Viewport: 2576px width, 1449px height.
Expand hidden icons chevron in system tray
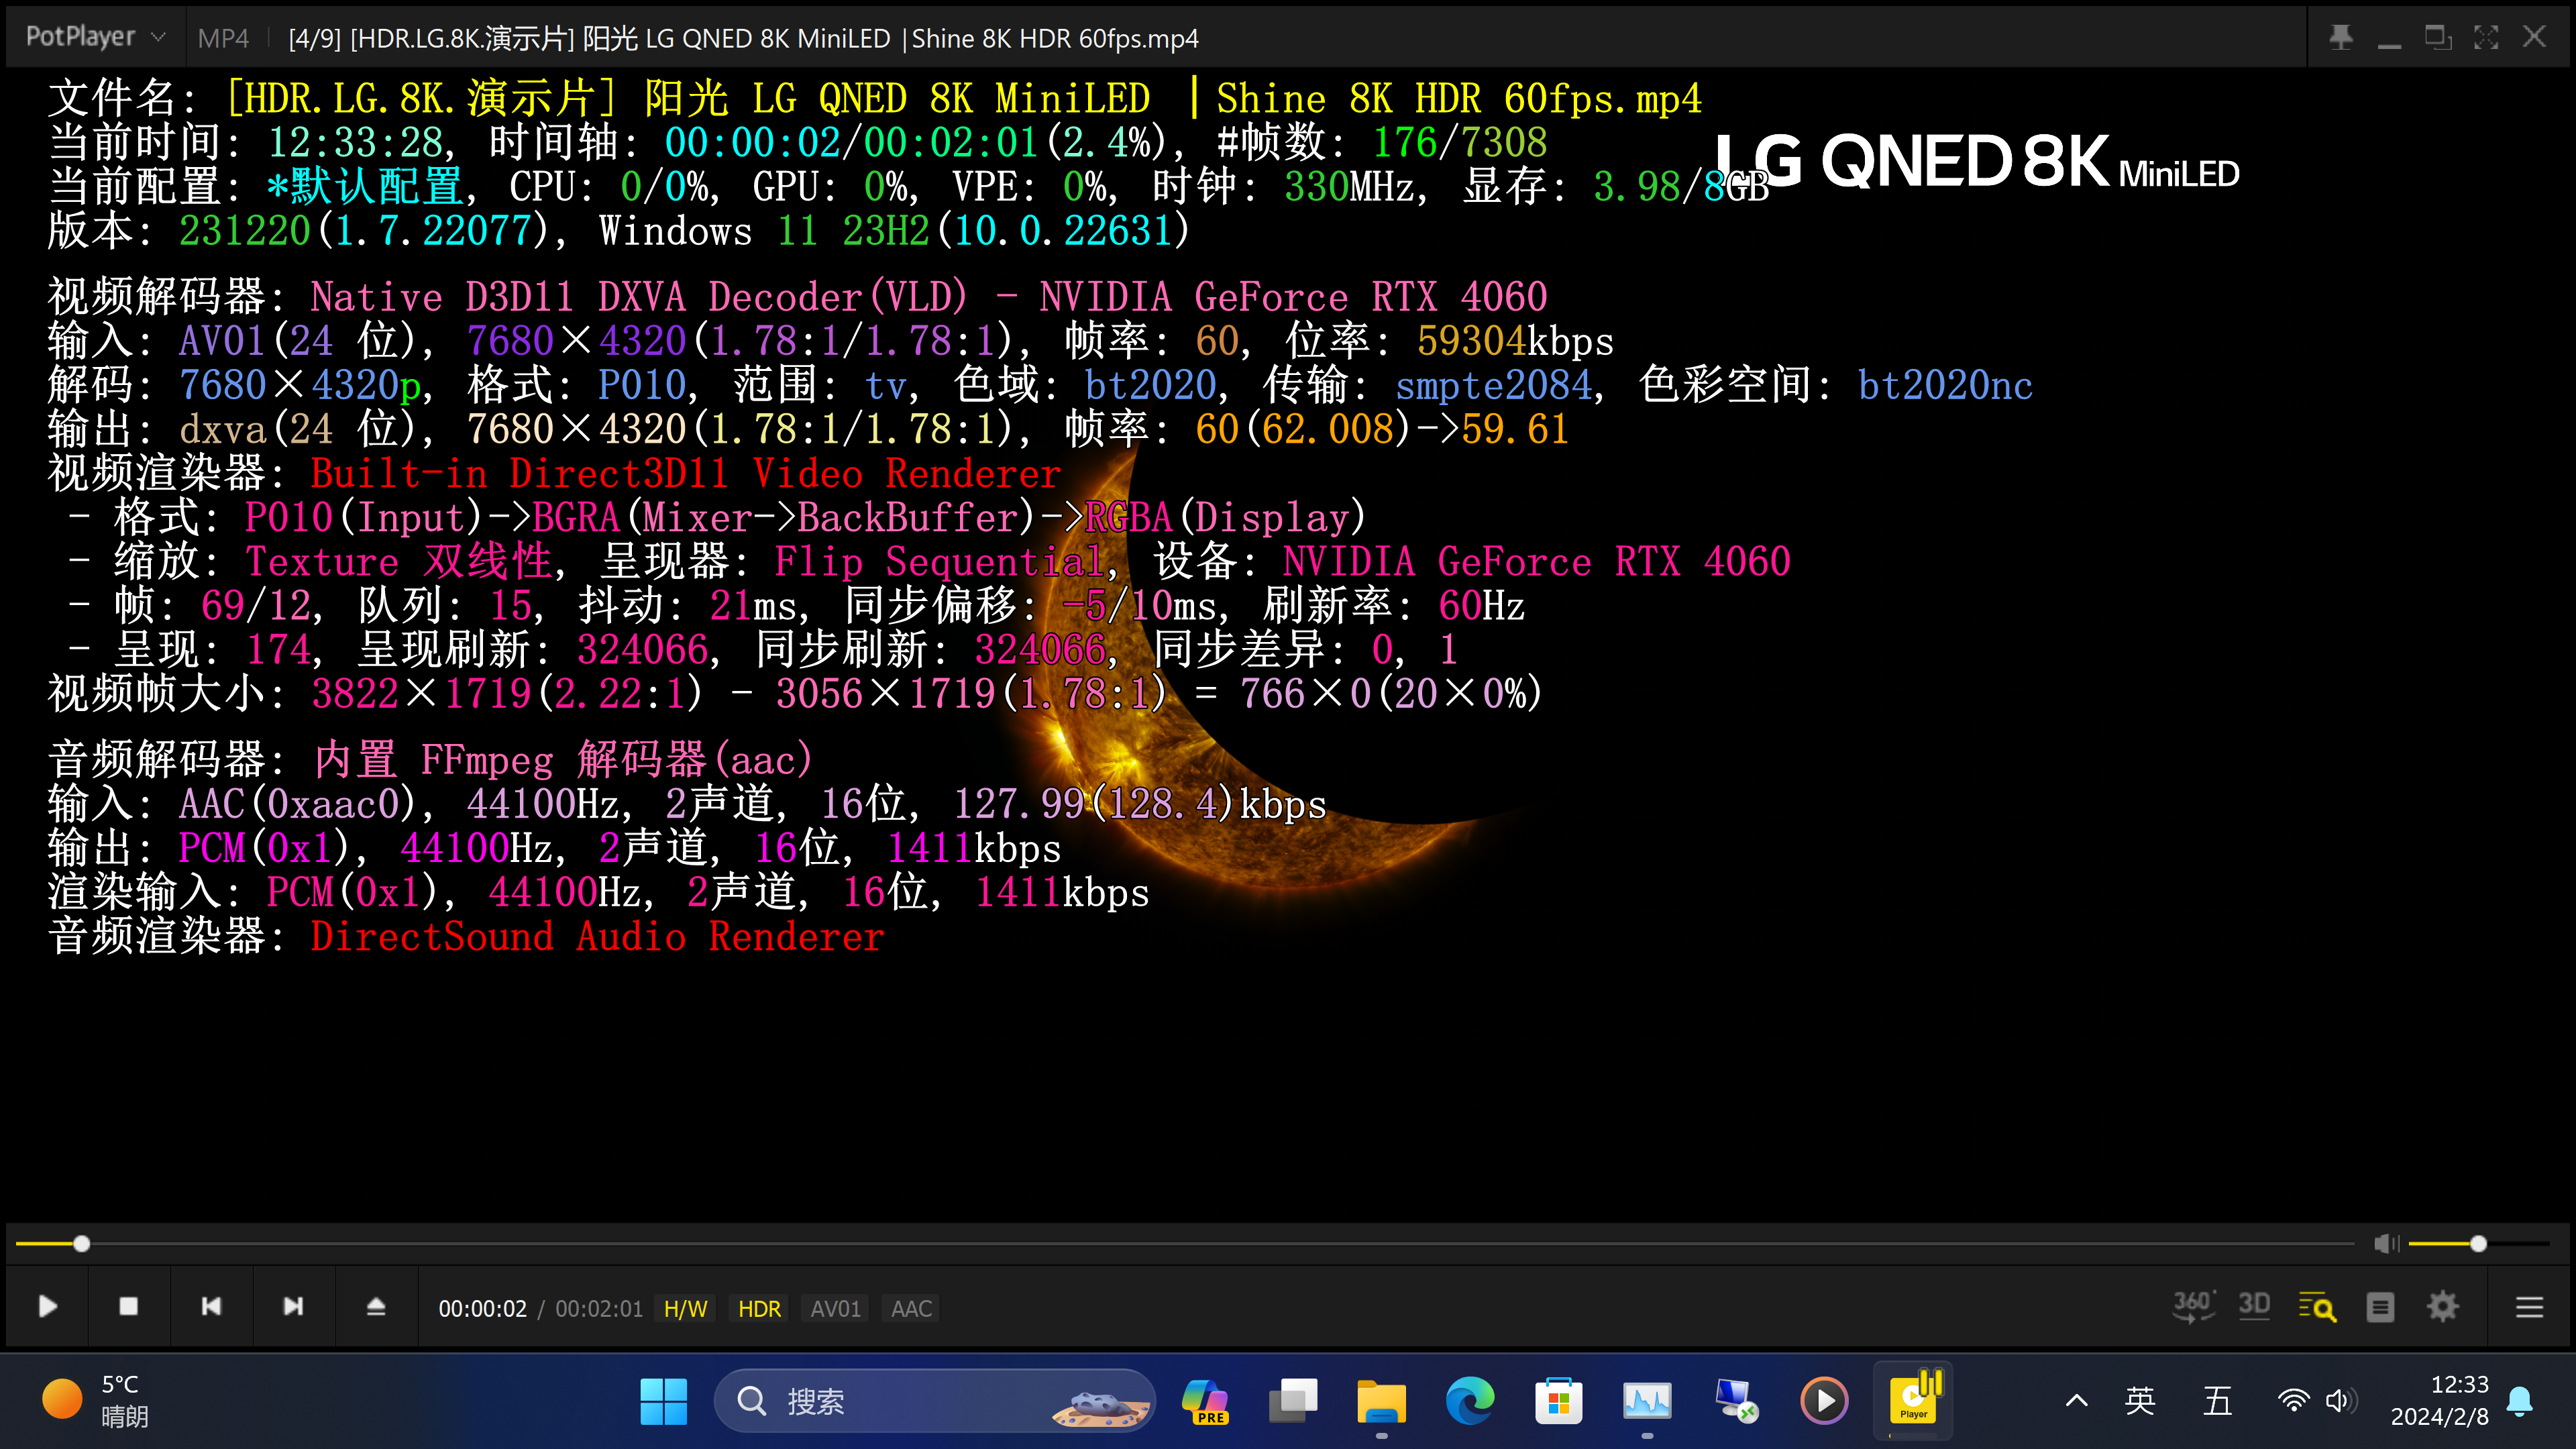[2076, 1400]
